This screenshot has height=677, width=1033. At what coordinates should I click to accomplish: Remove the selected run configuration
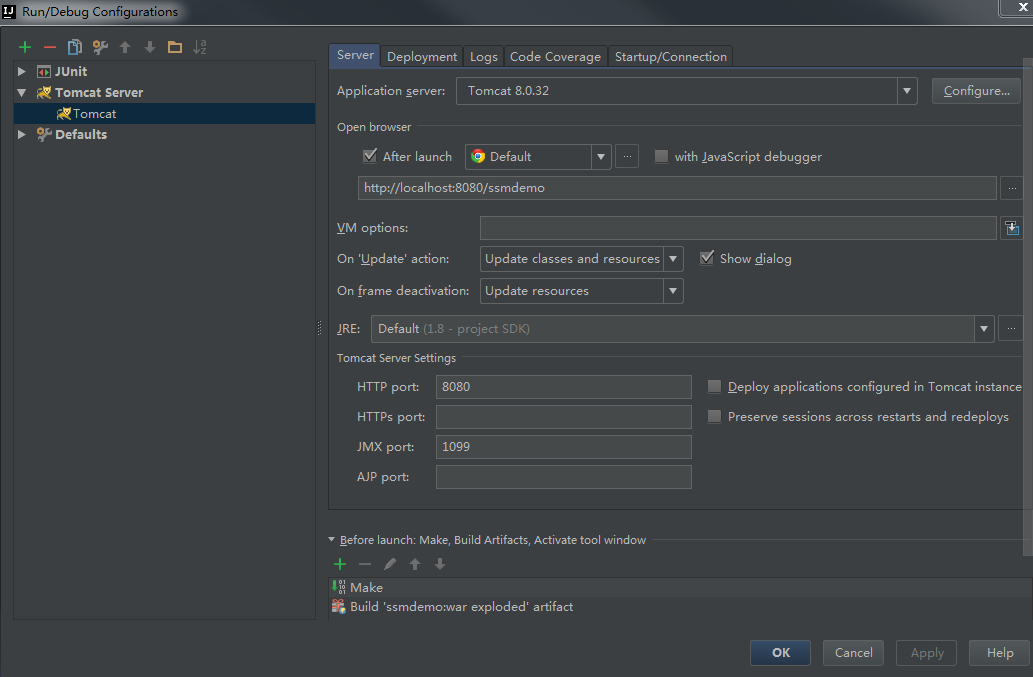[50, 47]
